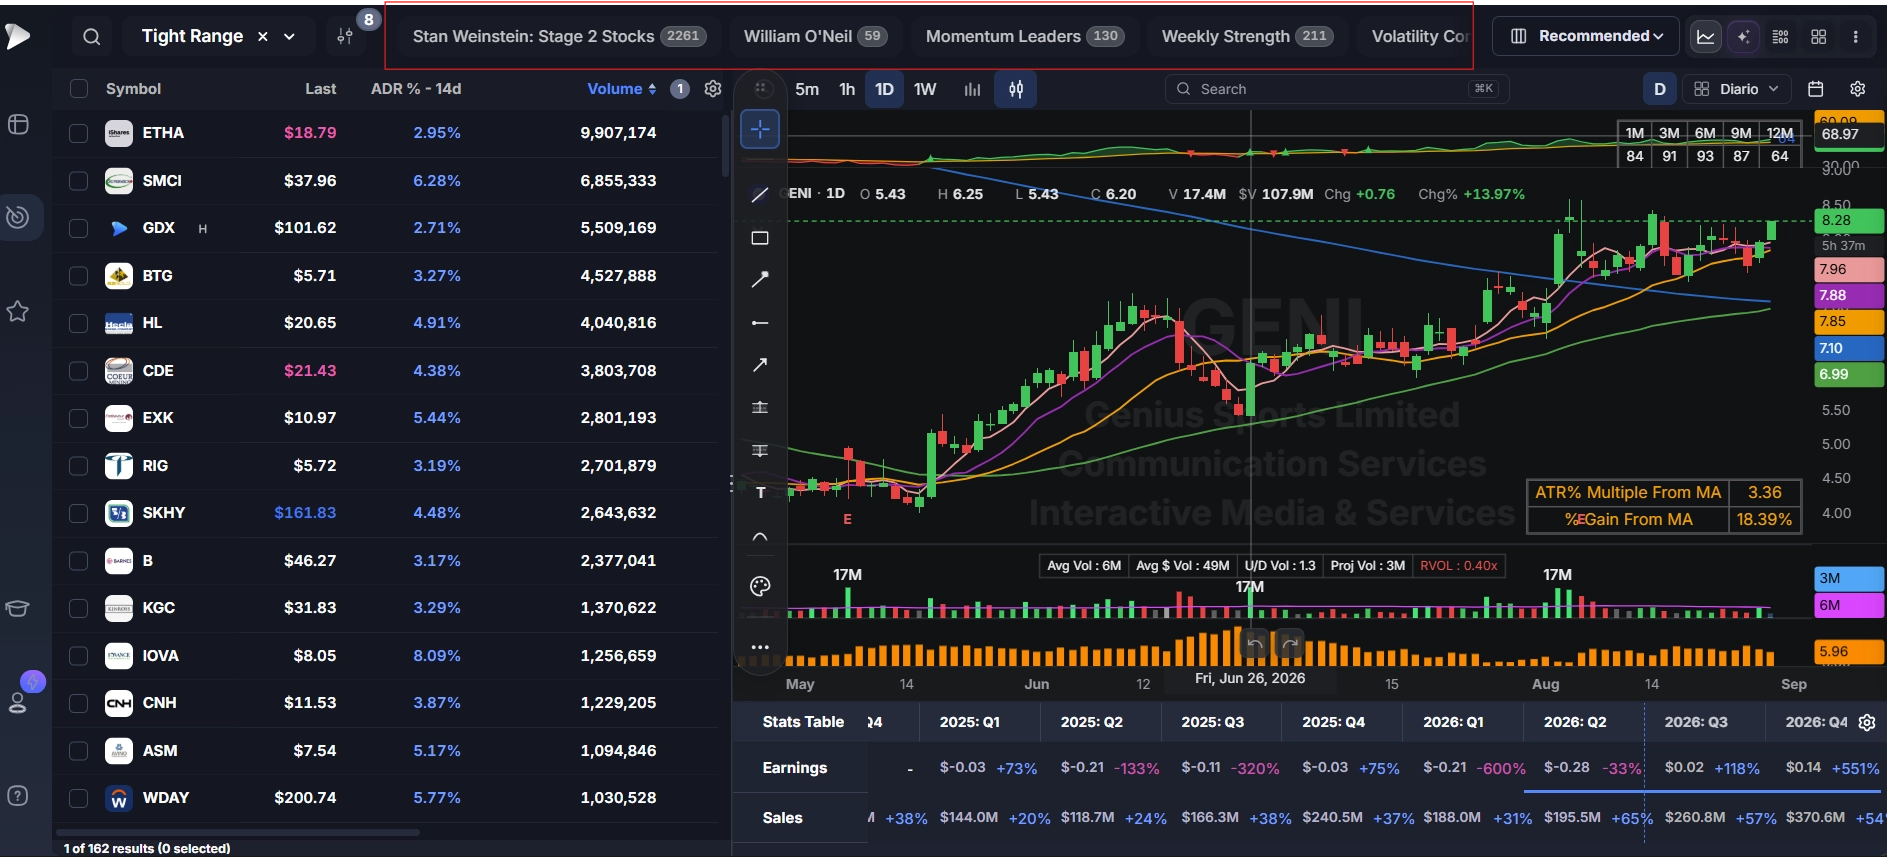
Task: Select the text annotation tool
Action: point(760,493)
